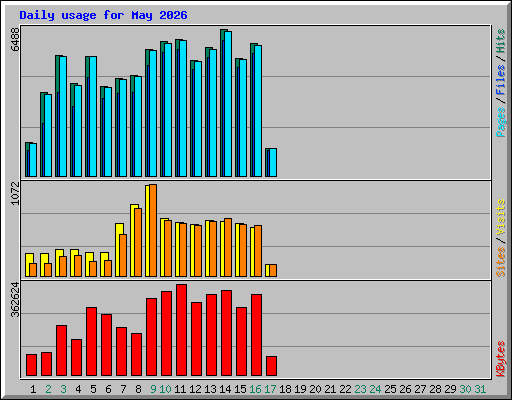Click the cyan pages bar for day 17
The width and height of the screenshot is (512, 400).
[273, 162]
